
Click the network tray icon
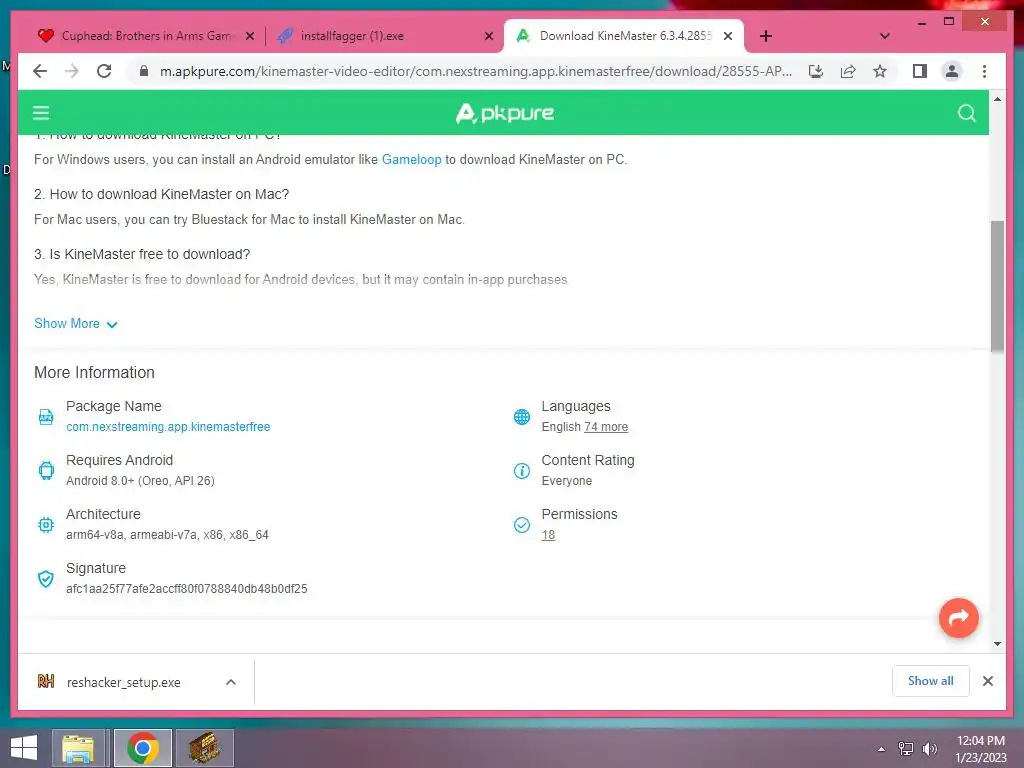tap(906, 749)
